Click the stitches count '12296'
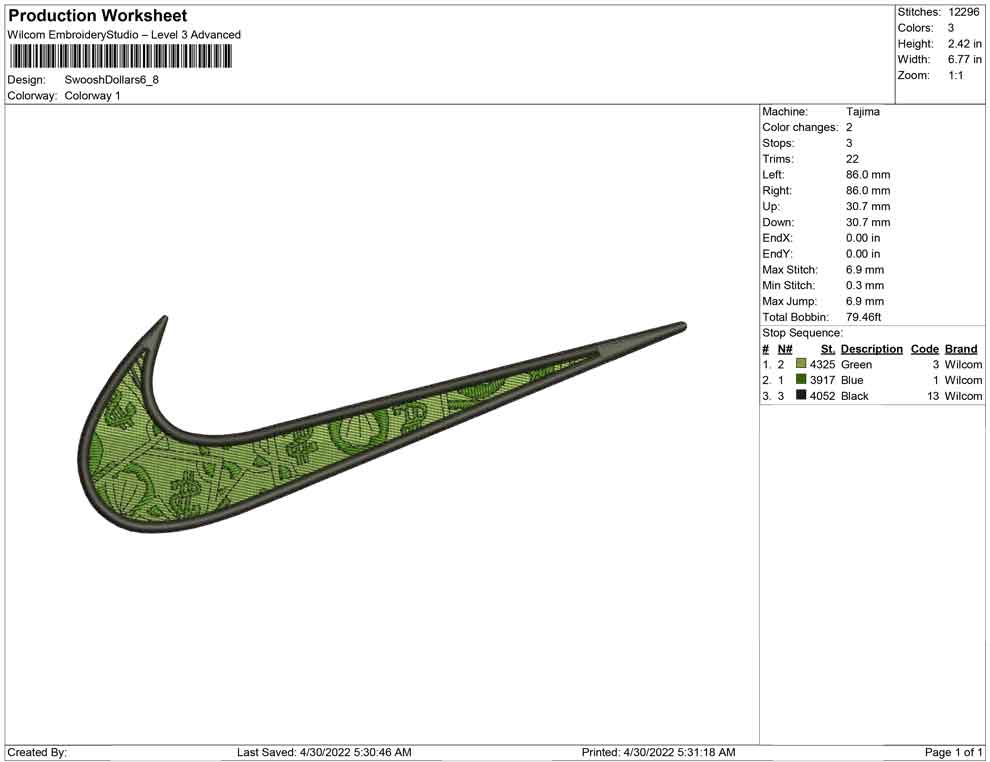Viewport: 990px width, 762px height. (963, 12)
